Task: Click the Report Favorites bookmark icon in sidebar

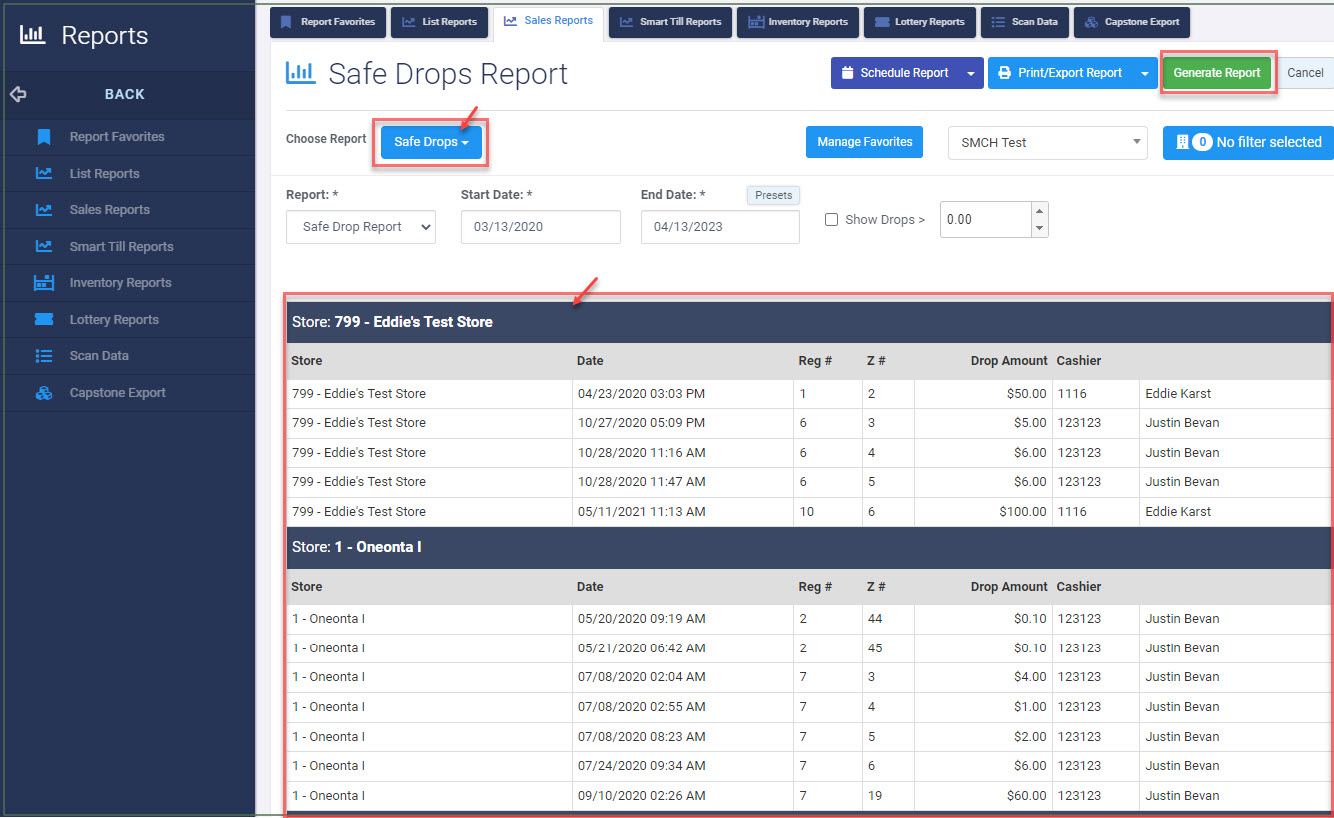Action: coord(44,137)
